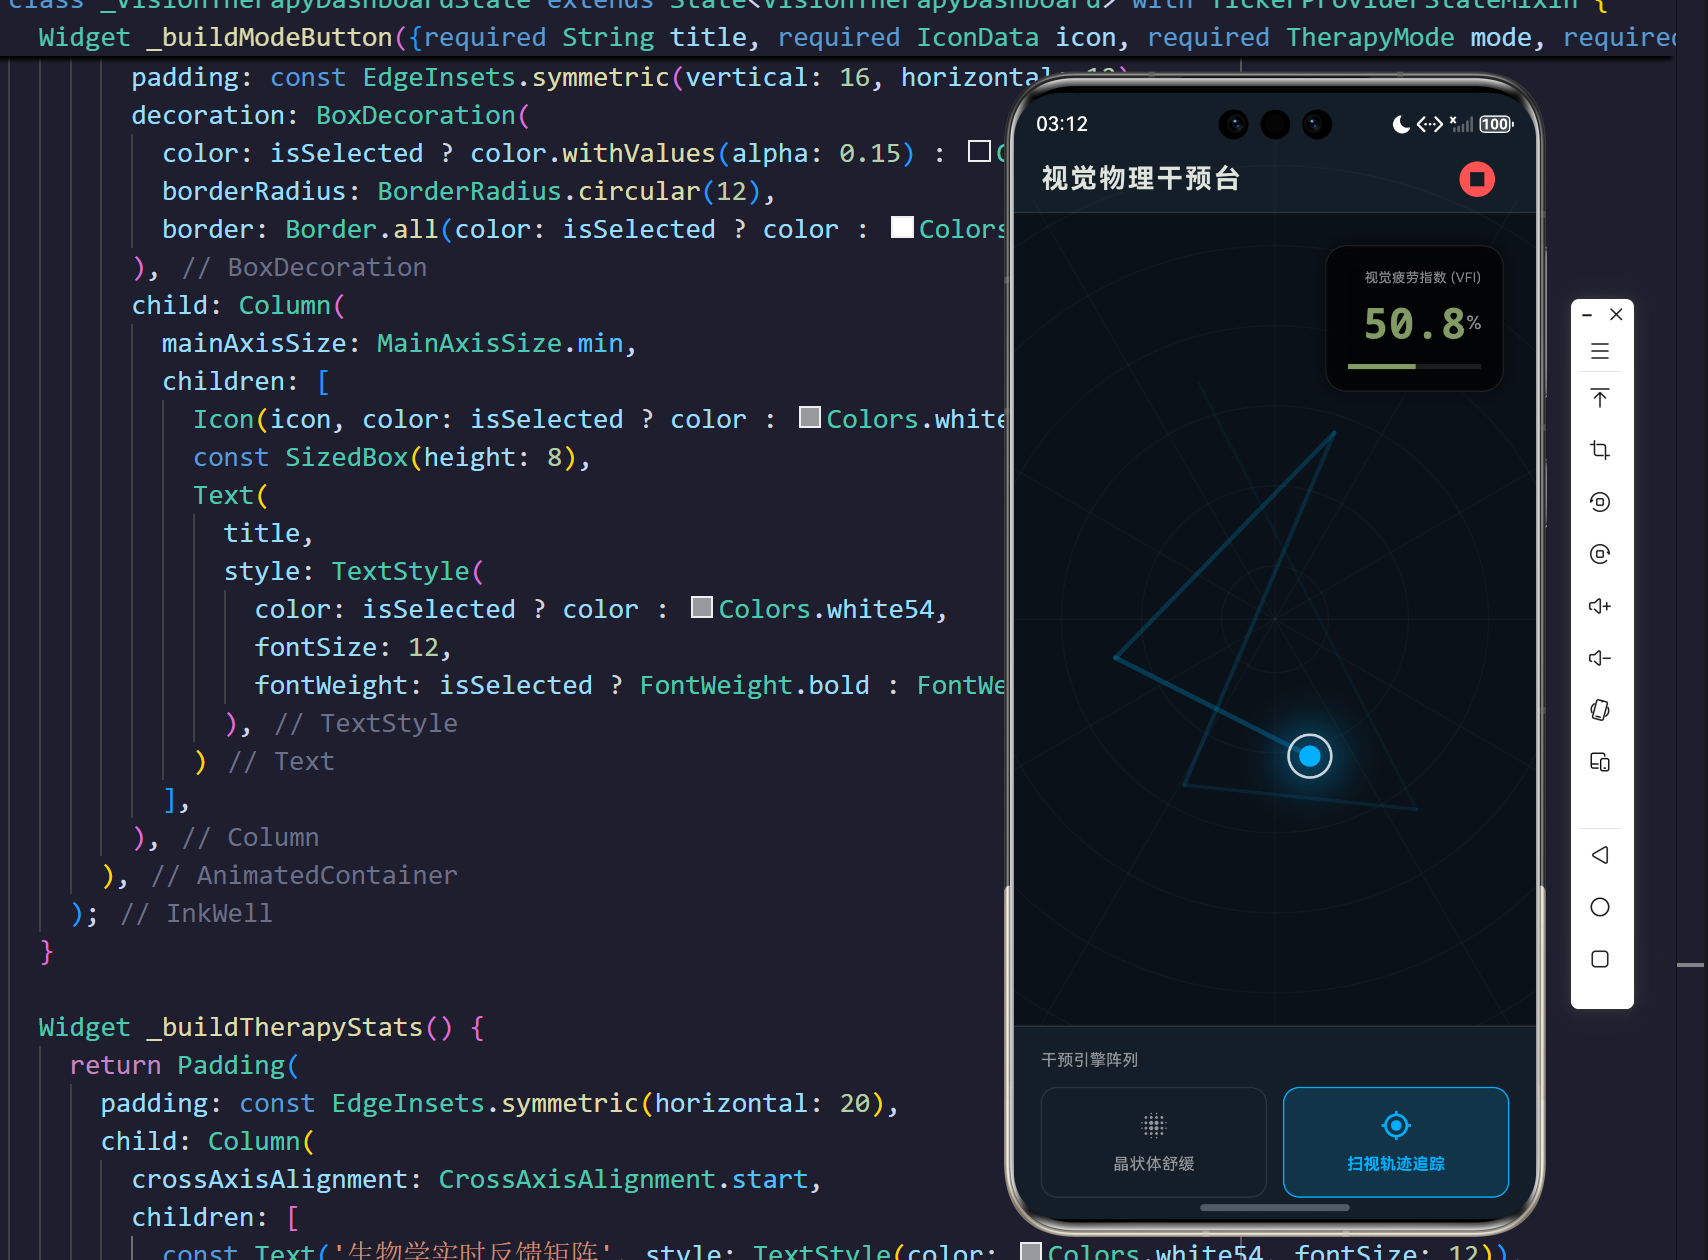Click the '// InkWell' closing comment

(196, 913)
